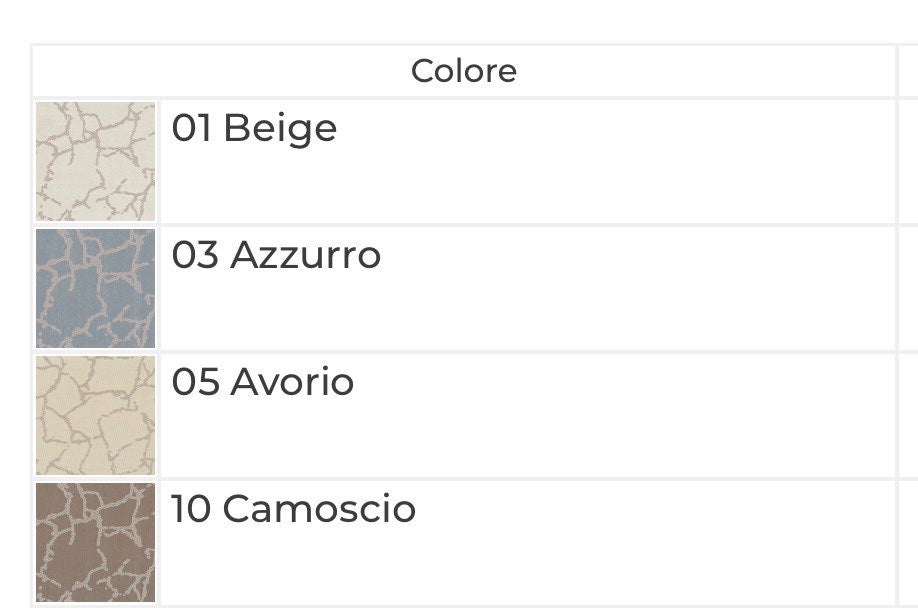
Task: Click the "01 Beige" color label
Action: click(x=254, y=128)
